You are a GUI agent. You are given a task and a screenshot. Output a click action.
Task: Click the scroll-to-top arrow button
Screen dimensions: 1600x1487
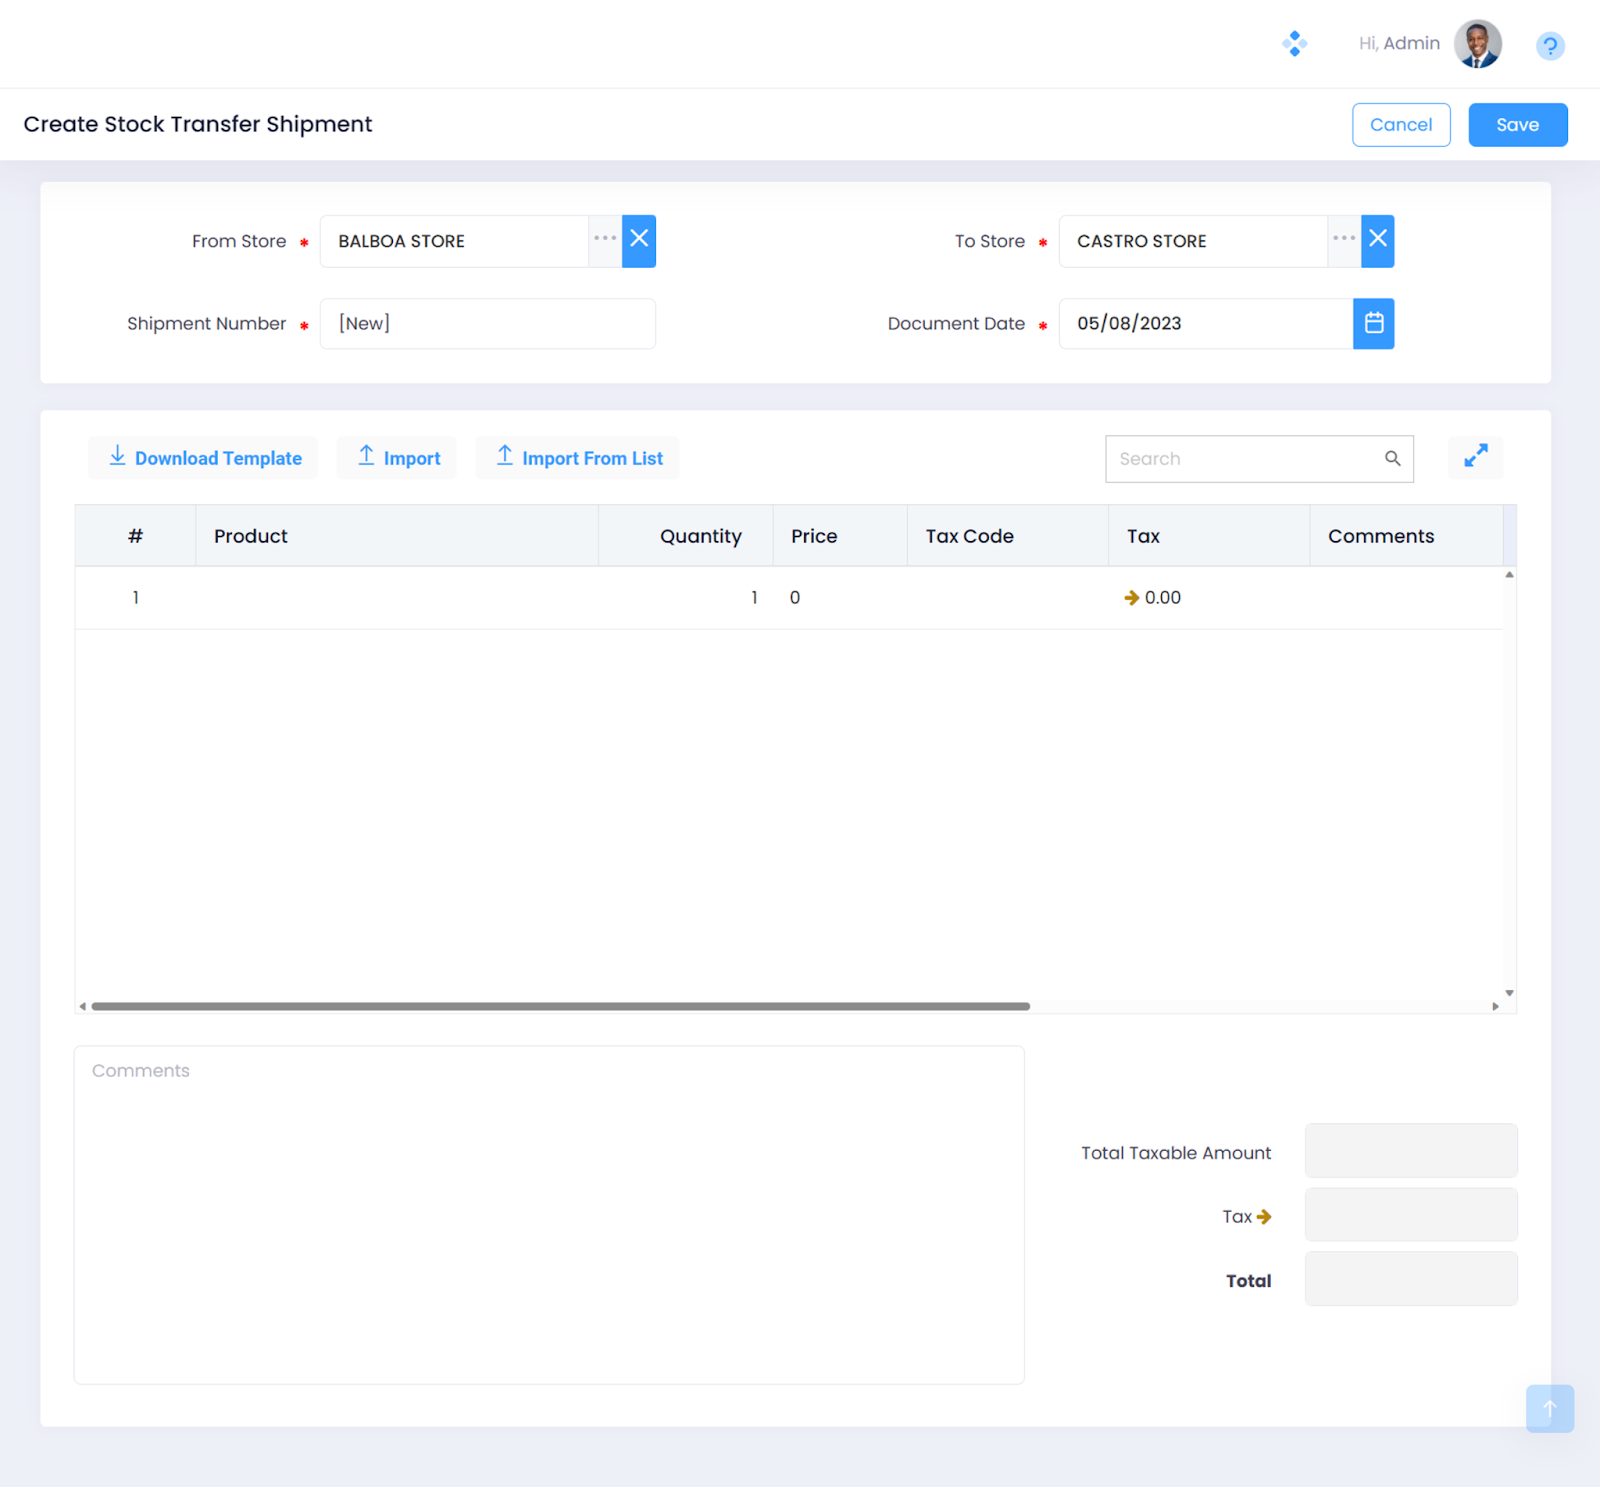pos(1549,1408)
